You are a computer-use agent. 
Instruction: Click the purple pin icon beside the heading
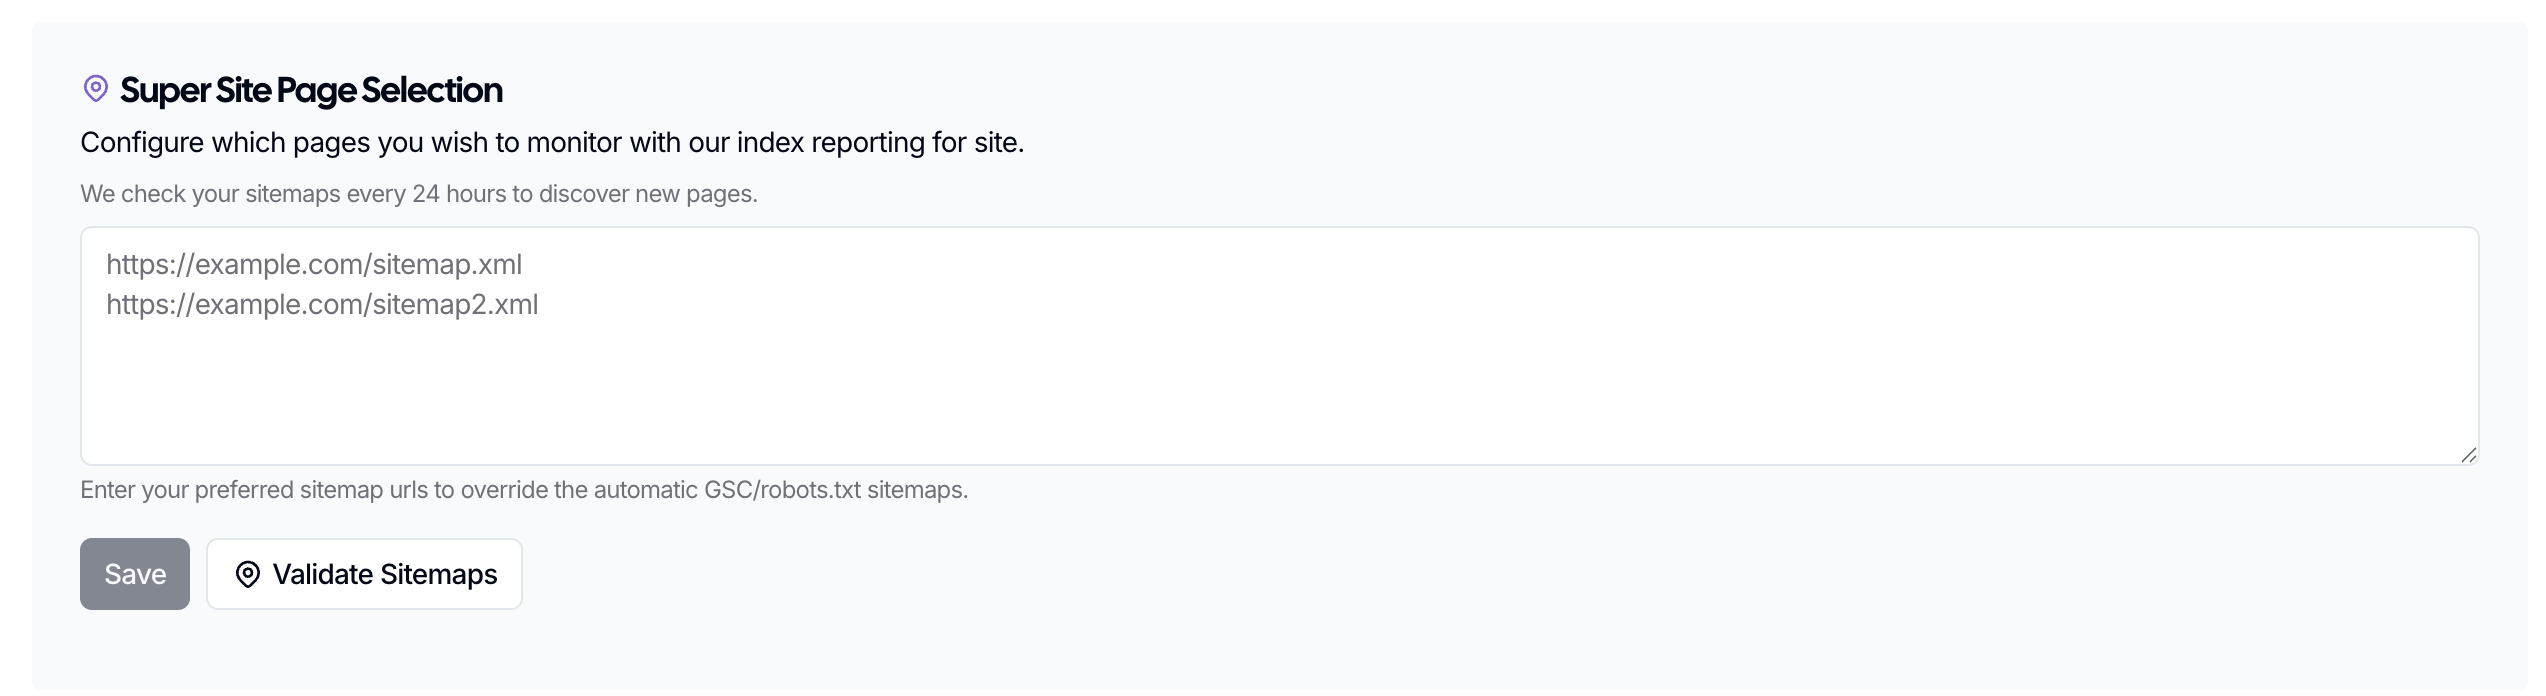[x=95, y=89]
